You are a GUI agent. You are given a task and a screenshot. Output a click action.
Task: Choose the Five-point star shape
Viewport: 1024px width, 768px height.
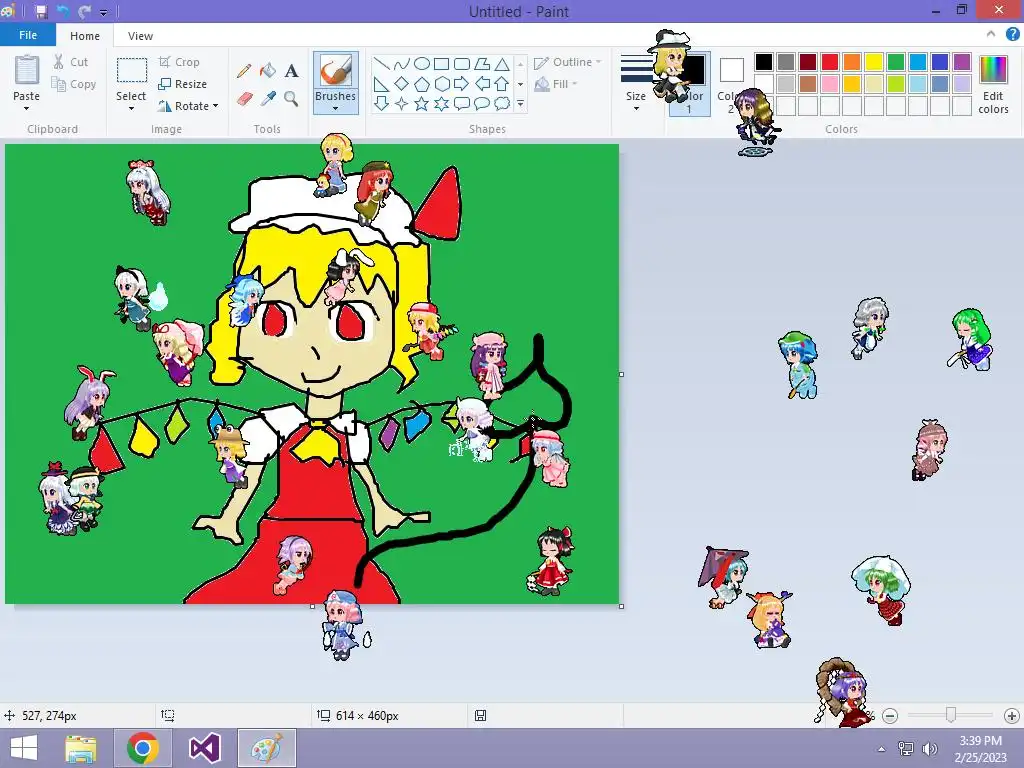(x=422, y=103)
